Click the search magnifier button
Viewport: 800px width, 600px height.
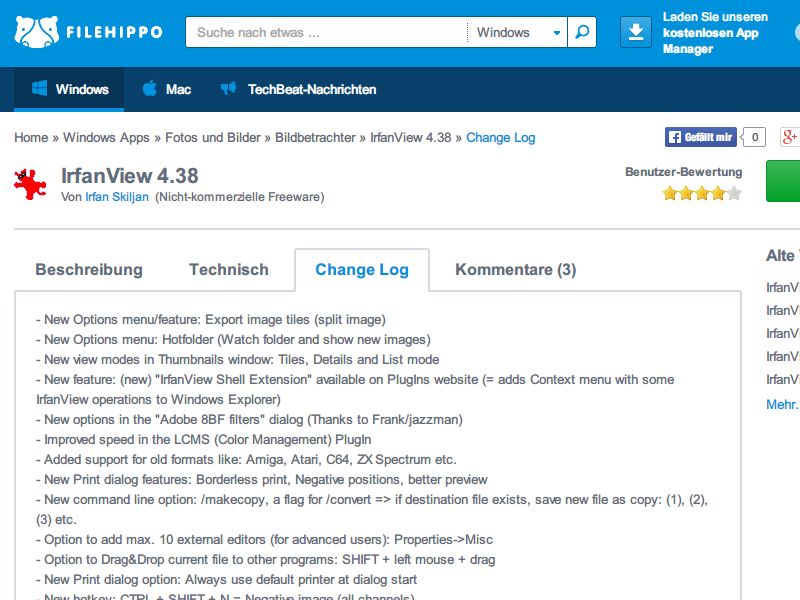coord(582,32)
